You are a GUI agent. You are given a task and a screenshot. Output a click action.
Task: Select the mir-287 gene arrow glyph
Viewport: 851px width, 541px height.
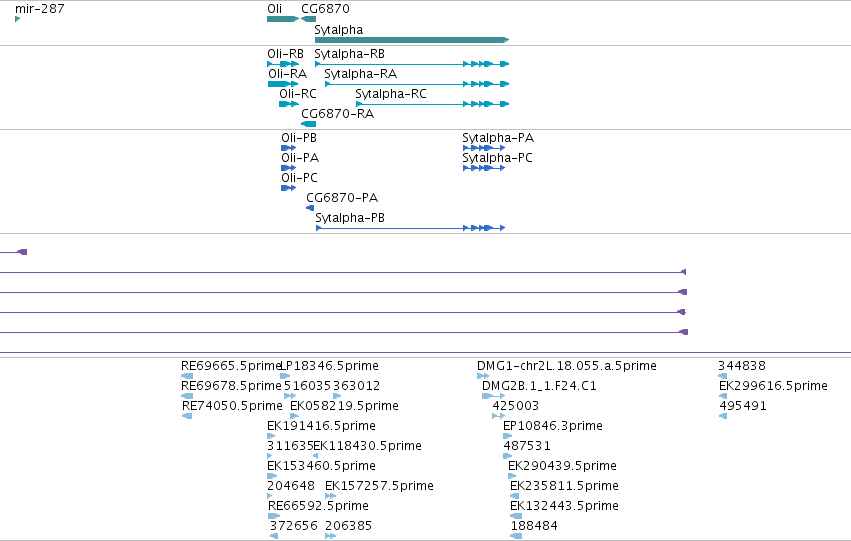pyautogui.click(x=17, y=19)
